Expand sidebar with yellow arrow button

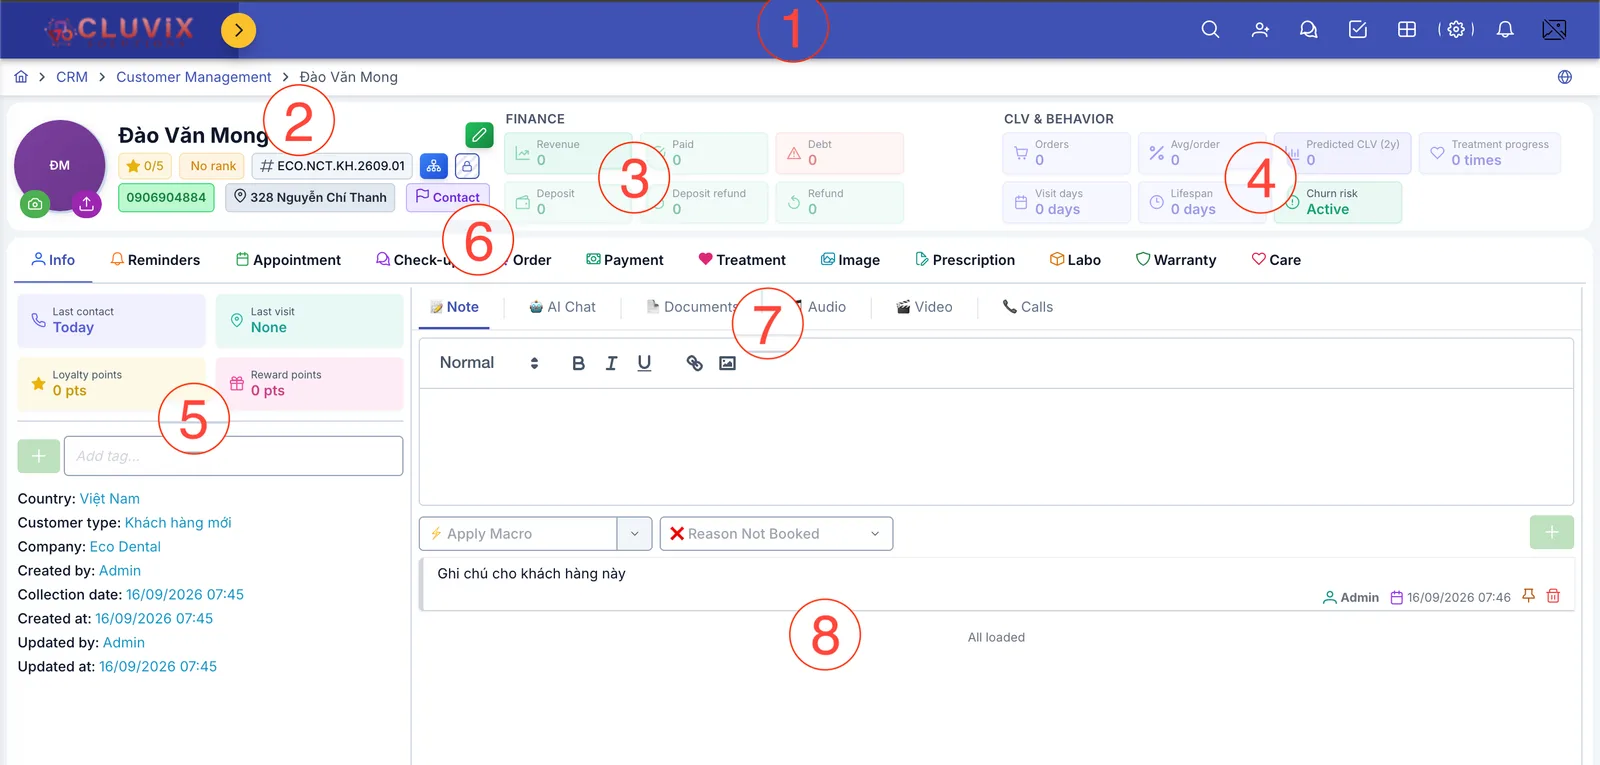pyautogui.click(x=238, y=30)
